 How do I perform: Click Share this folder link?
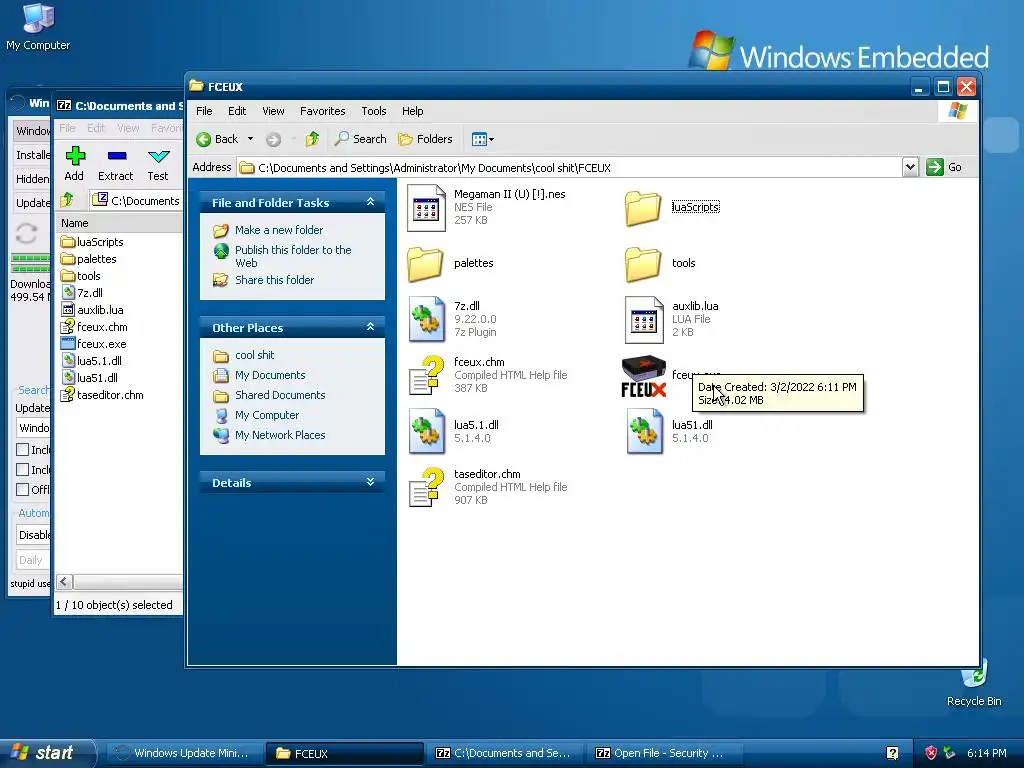[x=274, y=280]
